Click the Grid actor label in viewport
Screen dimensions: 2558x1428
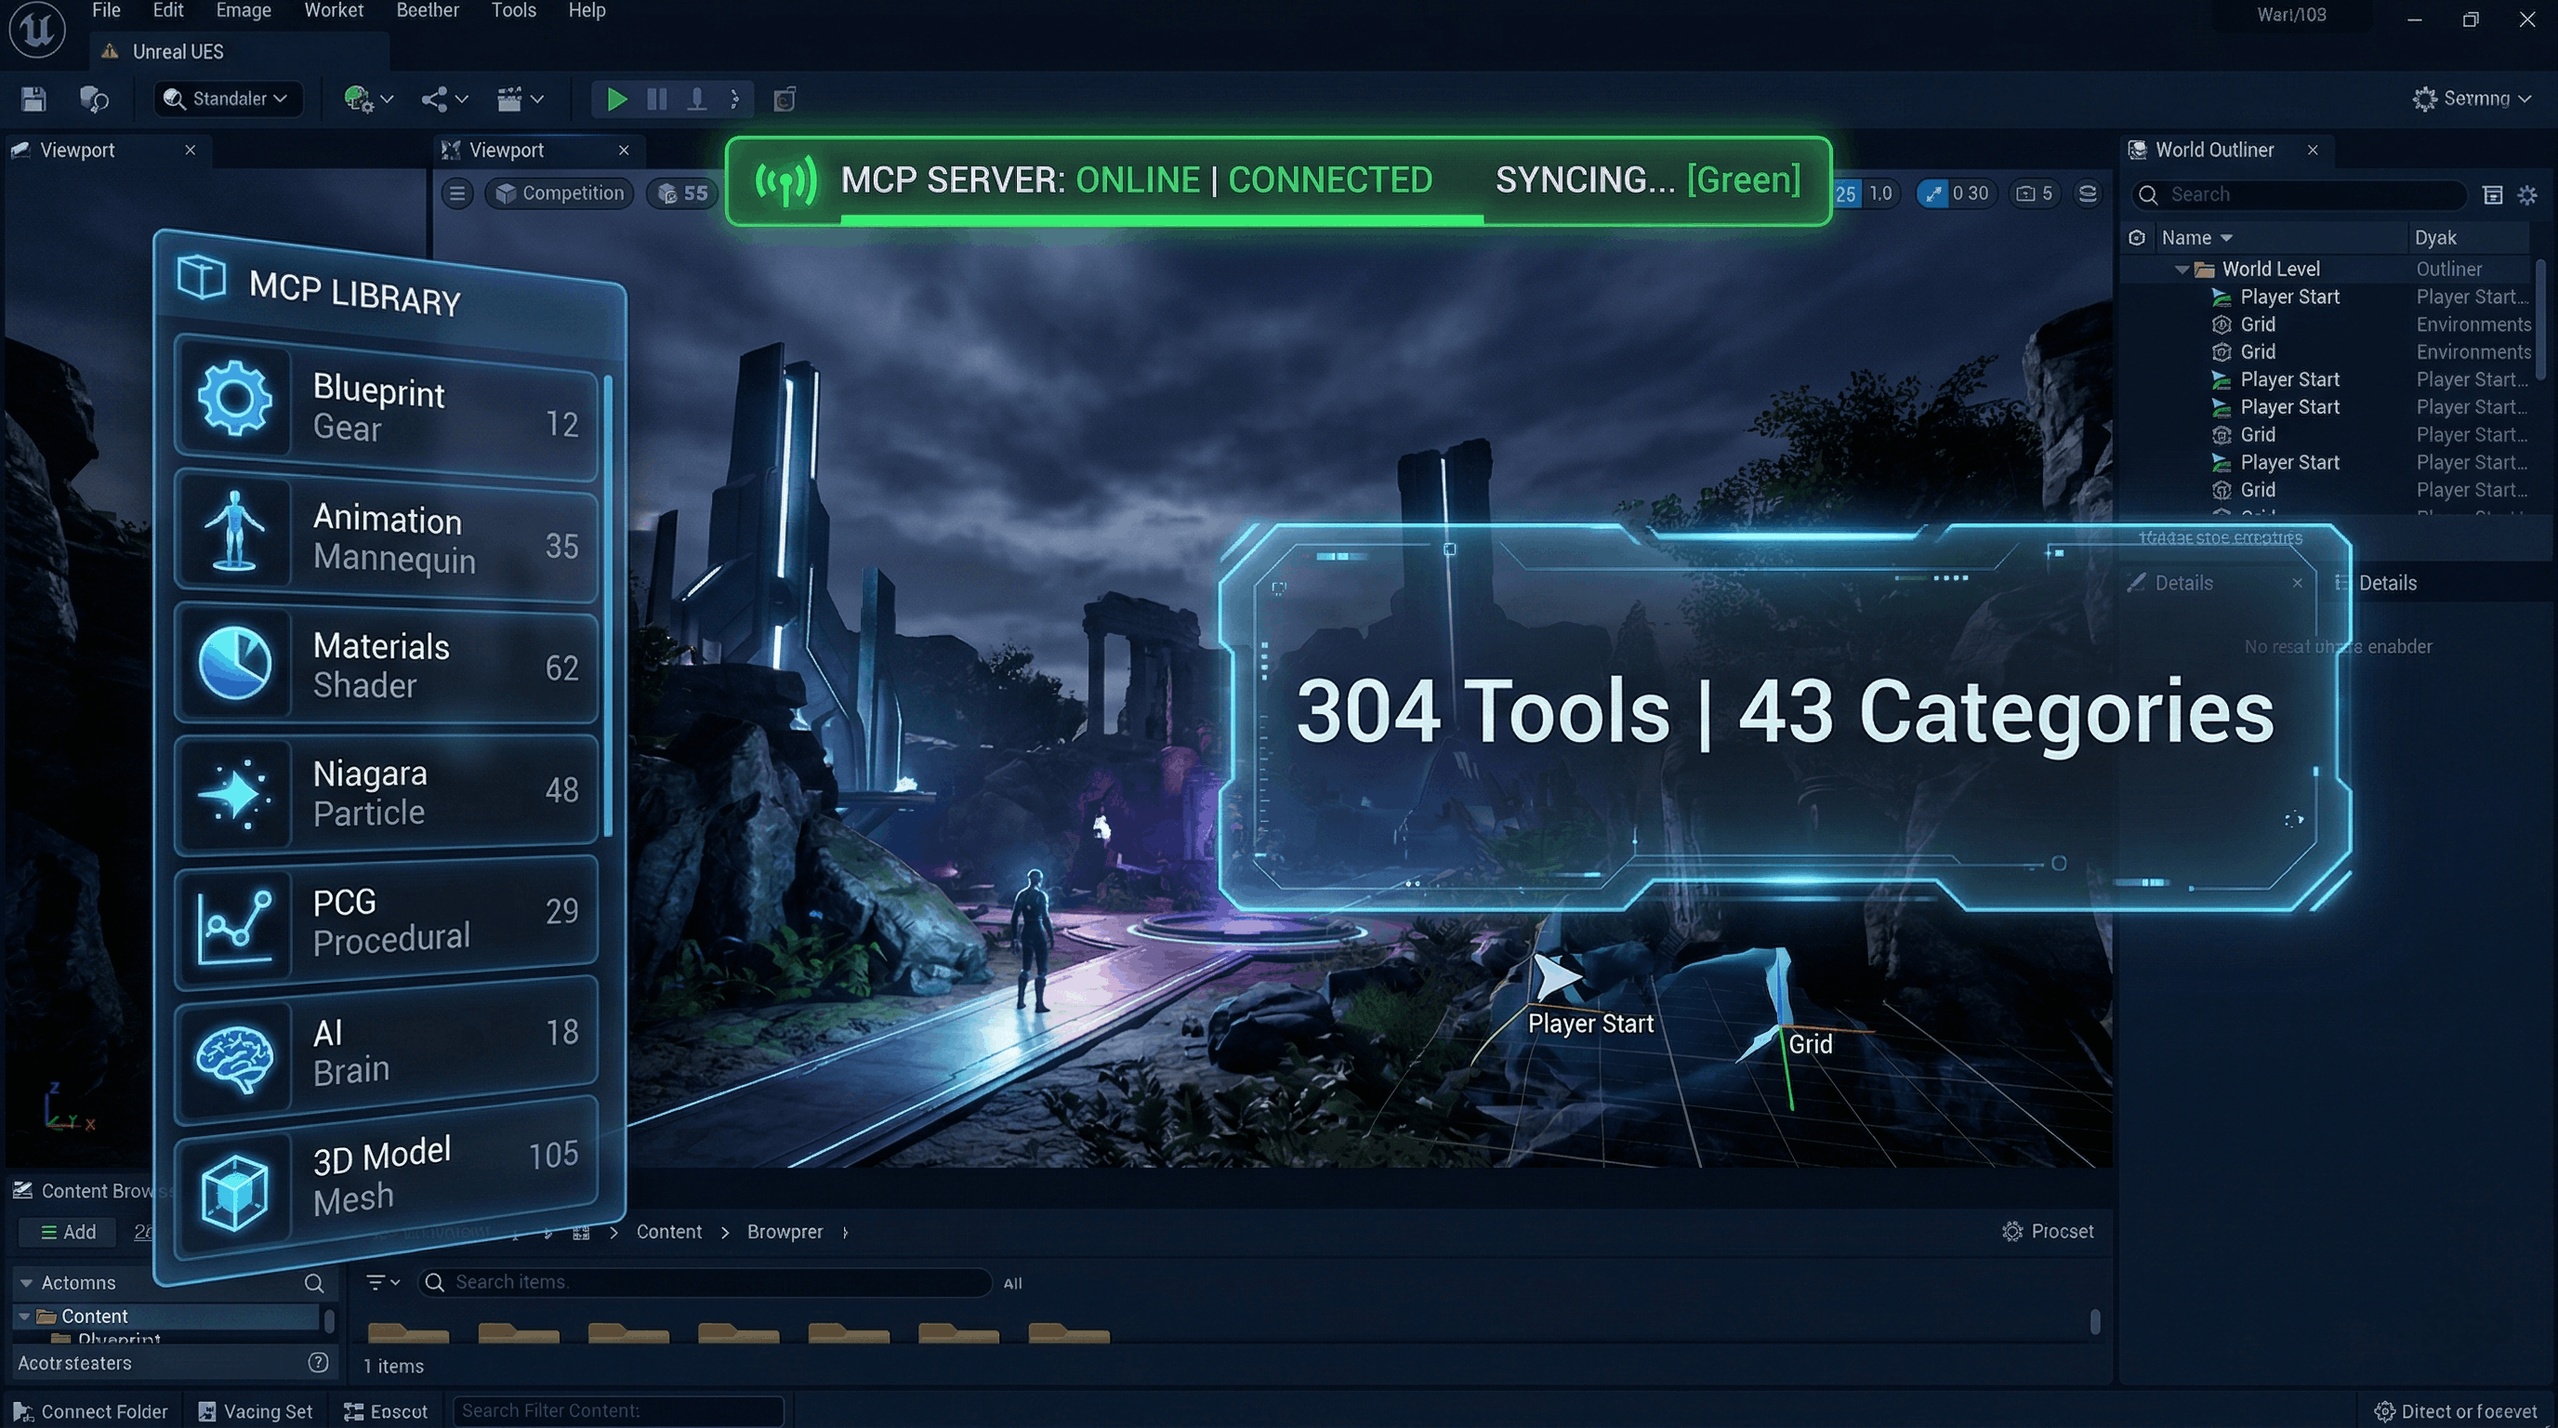1810,1044
